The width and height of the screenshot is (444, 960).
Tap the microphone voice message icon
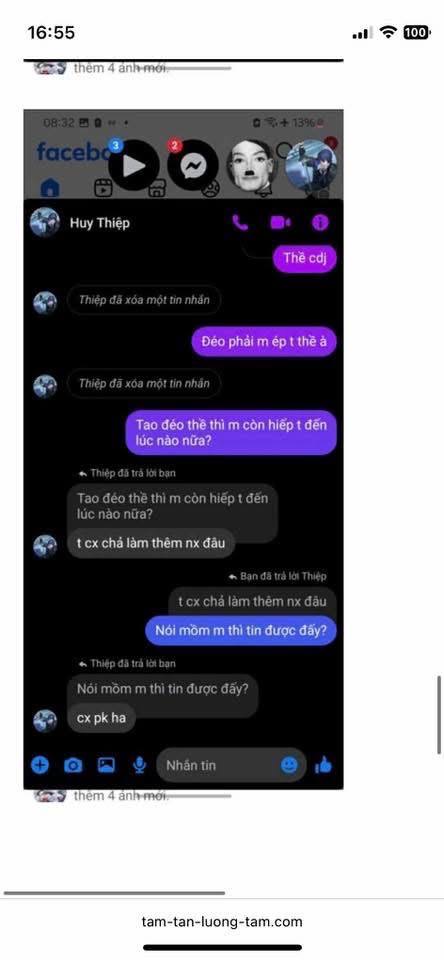tap(140, 765)
